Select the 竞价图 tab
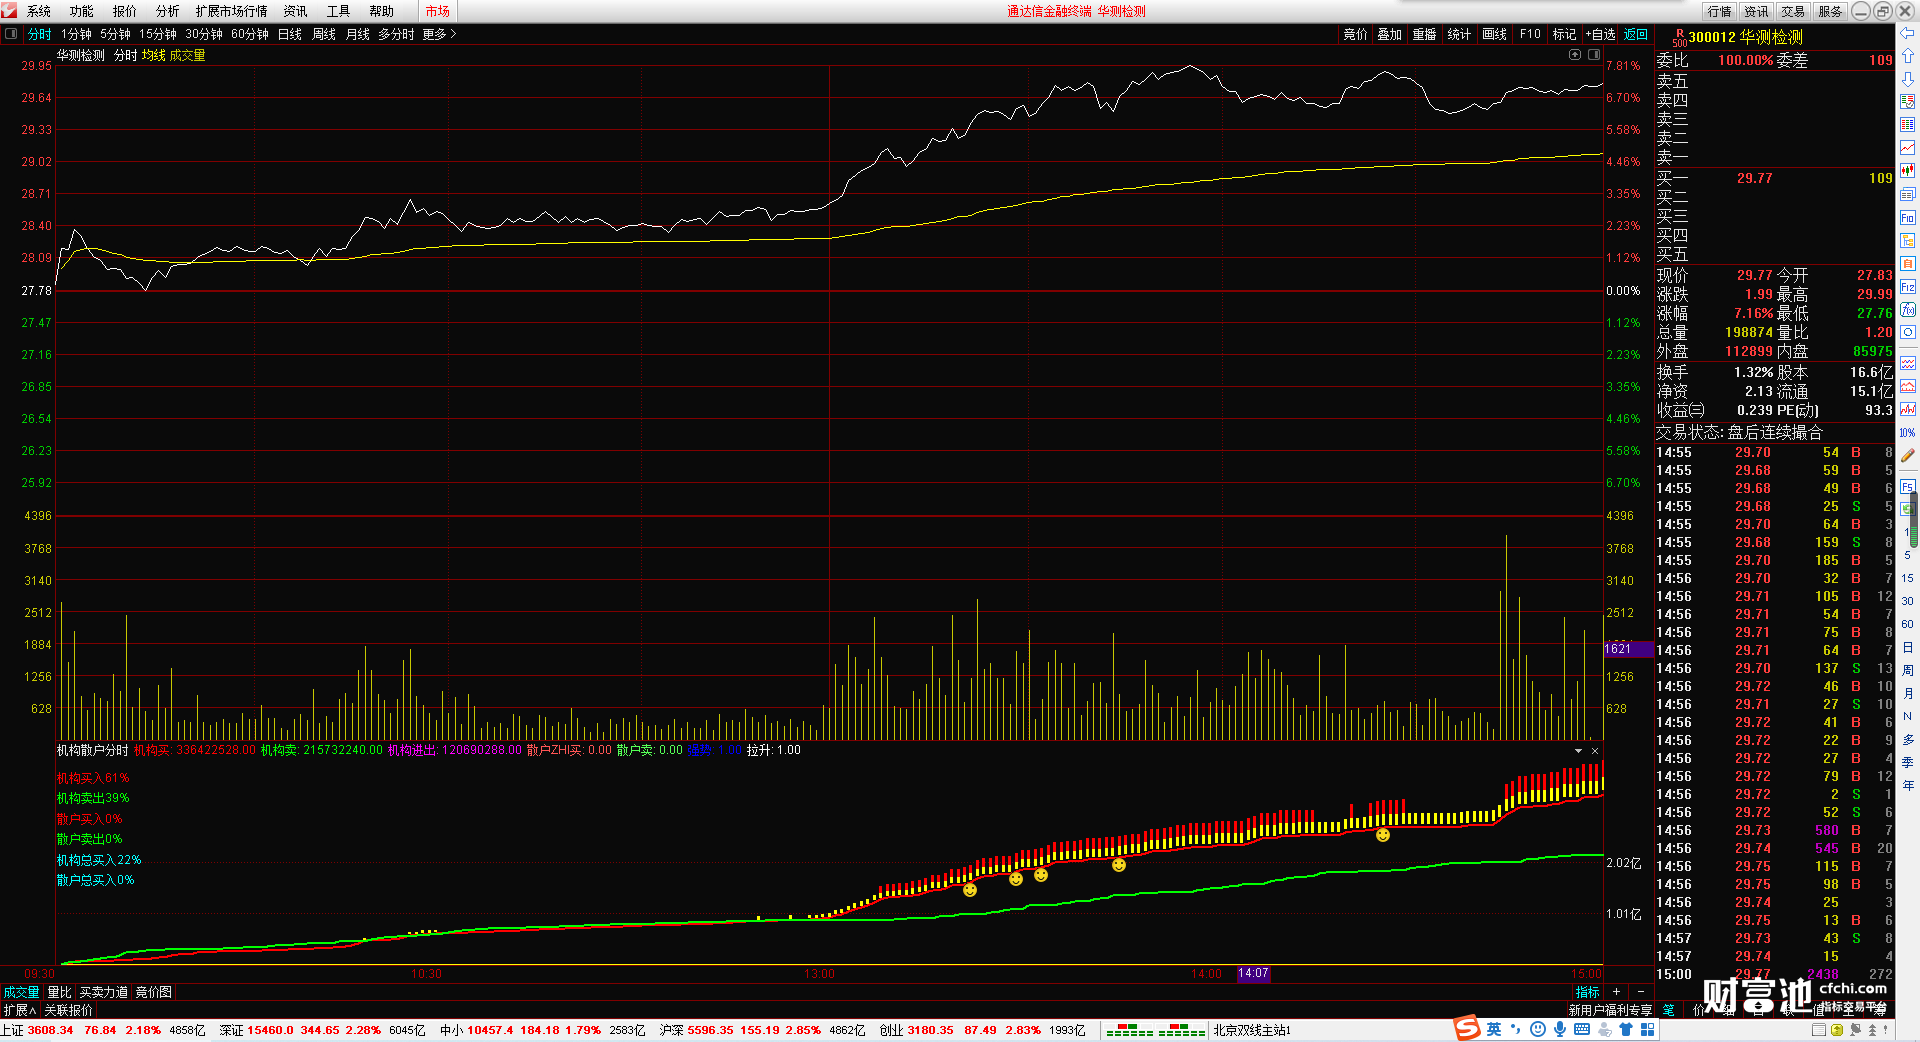This screenshot has height=1042, width=1920. tap(154, 992)
